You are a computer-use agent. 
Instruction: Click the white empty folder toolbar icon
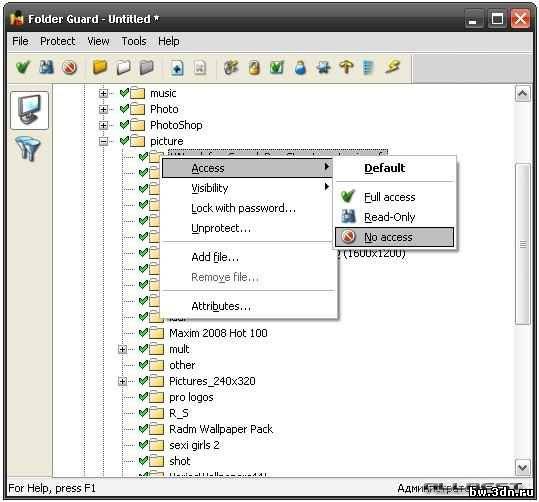tap(123, 67)
